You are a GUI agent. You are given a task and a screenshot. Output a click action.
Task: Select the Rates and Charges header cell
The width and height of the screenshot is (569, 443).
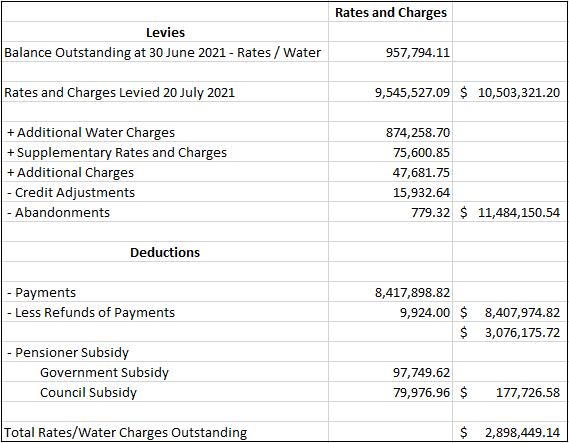click(390, 13)
